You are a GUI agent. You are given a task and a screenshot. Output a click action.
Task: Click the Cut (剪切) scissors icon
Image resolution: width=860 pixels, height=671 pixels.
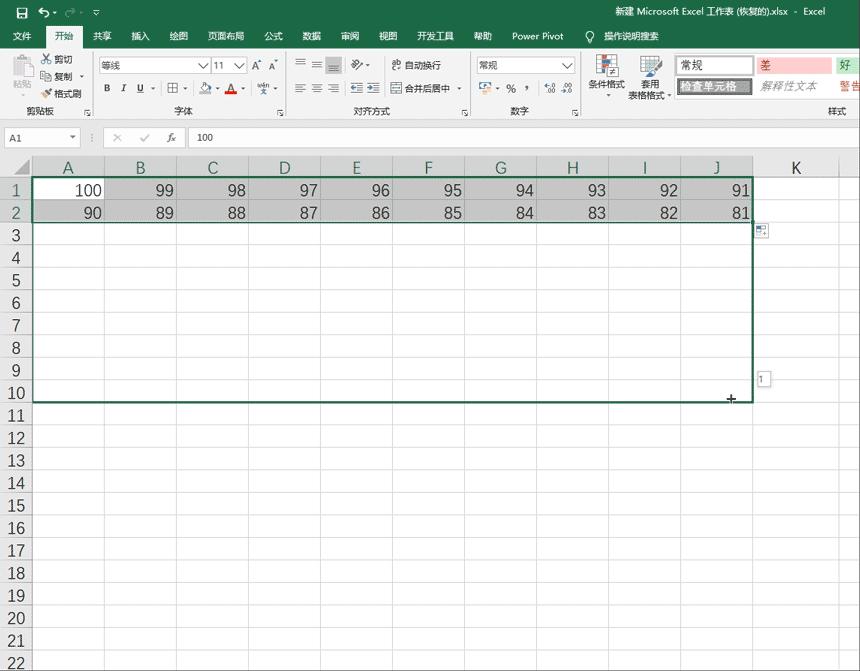(x=46, y=59)
